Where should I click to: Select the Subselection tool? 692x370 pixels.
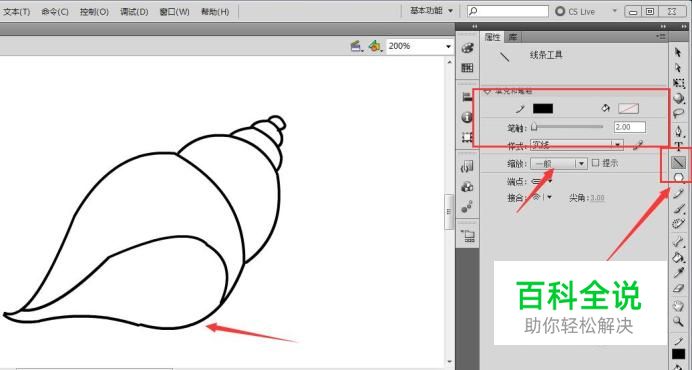click(x=678, y=68)
